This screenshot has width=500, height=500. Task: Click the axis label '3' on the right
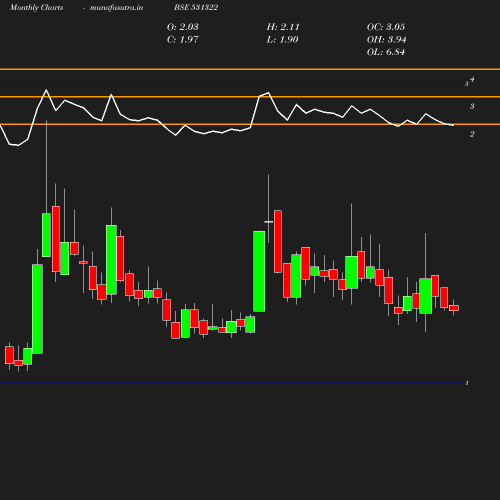click(472, 106)
